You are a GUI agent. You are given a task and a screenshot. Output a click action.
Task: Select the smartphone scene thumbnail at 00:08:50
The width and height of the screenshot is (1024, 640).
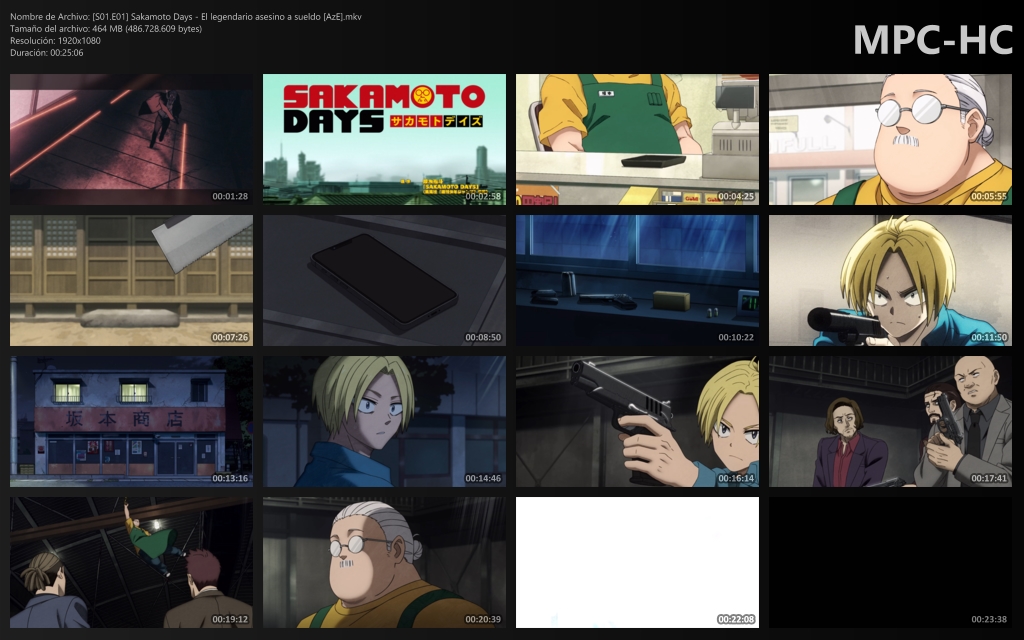tap(385, 280)
